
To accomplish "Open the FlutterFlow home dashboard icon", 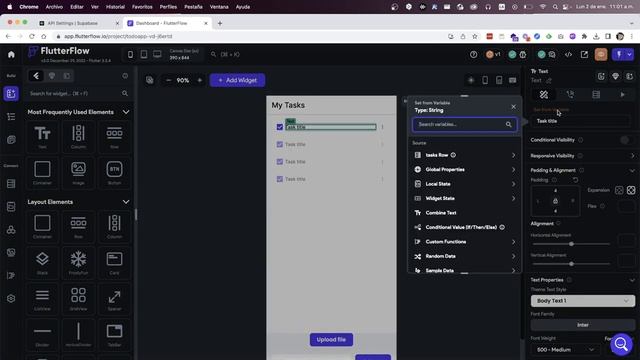I will [11, 54].
